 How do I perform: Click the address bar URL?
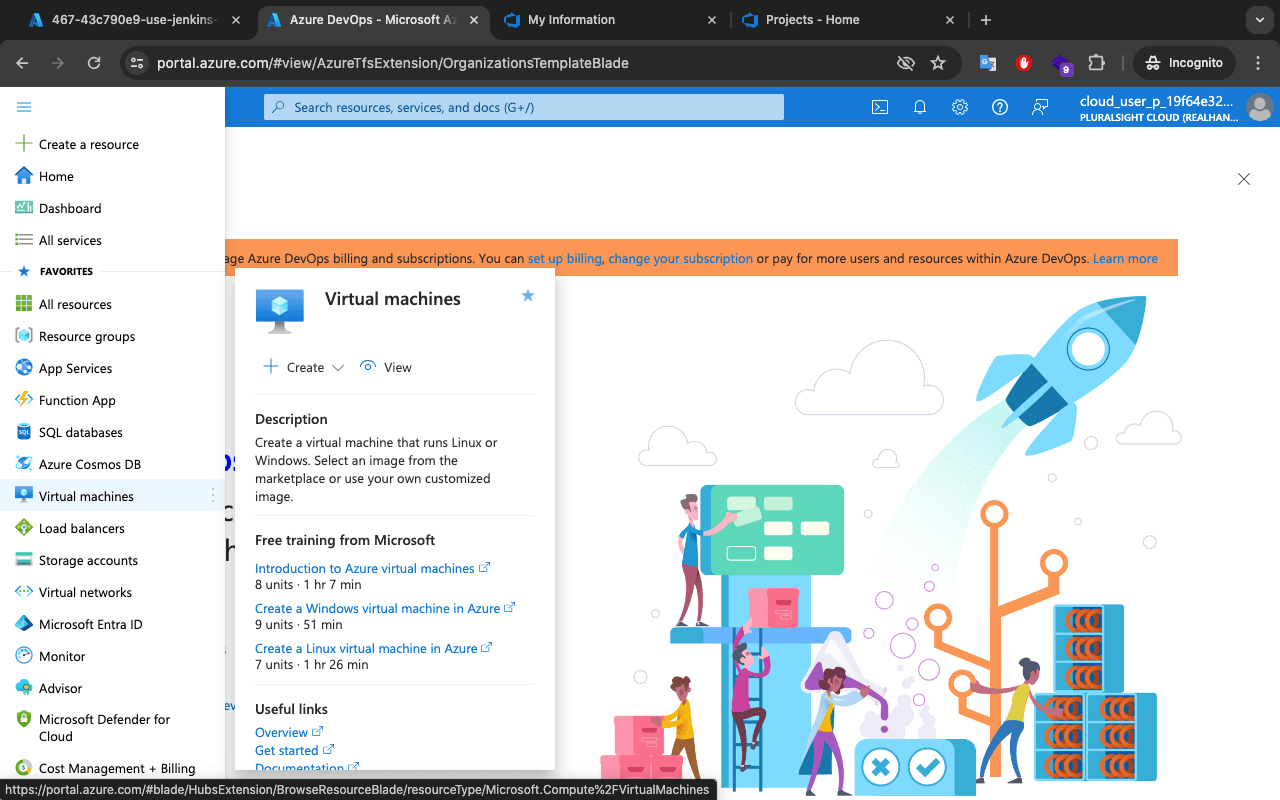pyautogui.click(x=393, y=63)
